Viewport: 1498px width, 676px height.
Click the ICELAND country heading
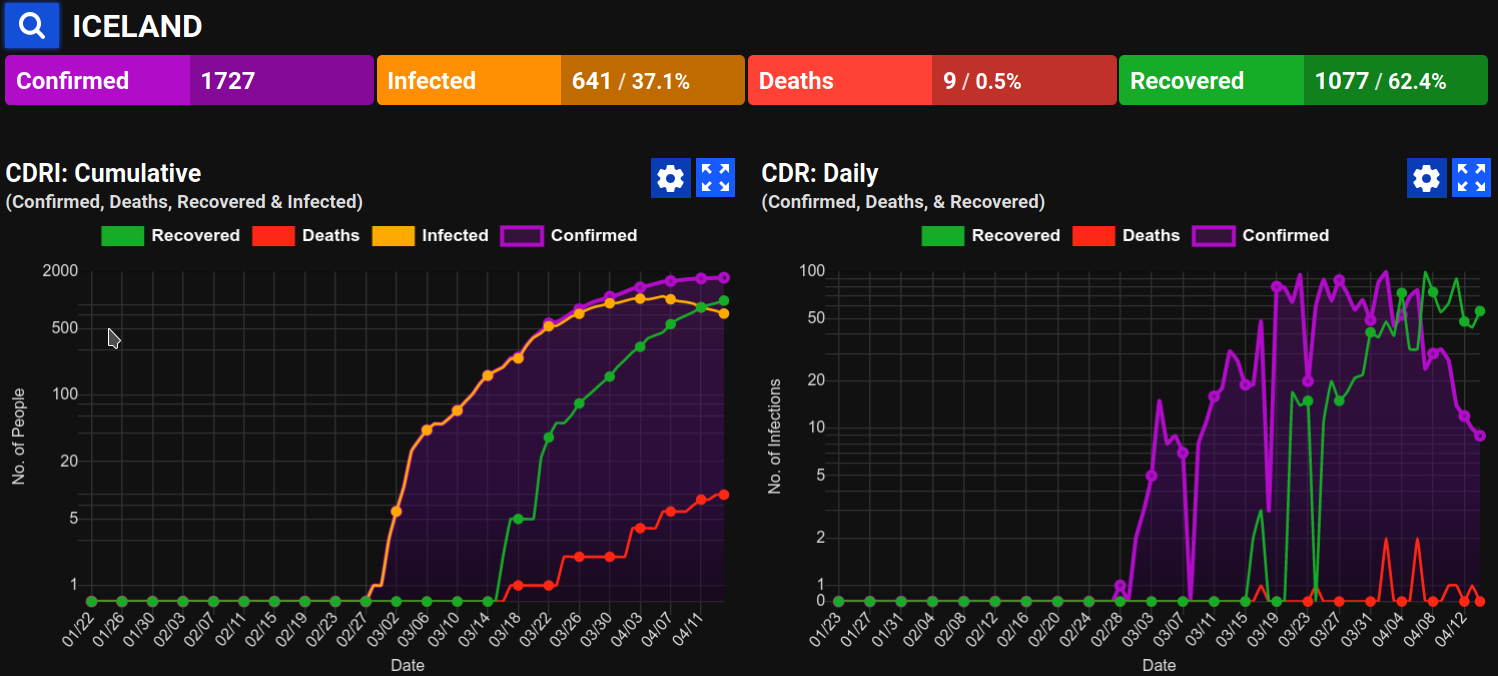click(x=137, y=27)
